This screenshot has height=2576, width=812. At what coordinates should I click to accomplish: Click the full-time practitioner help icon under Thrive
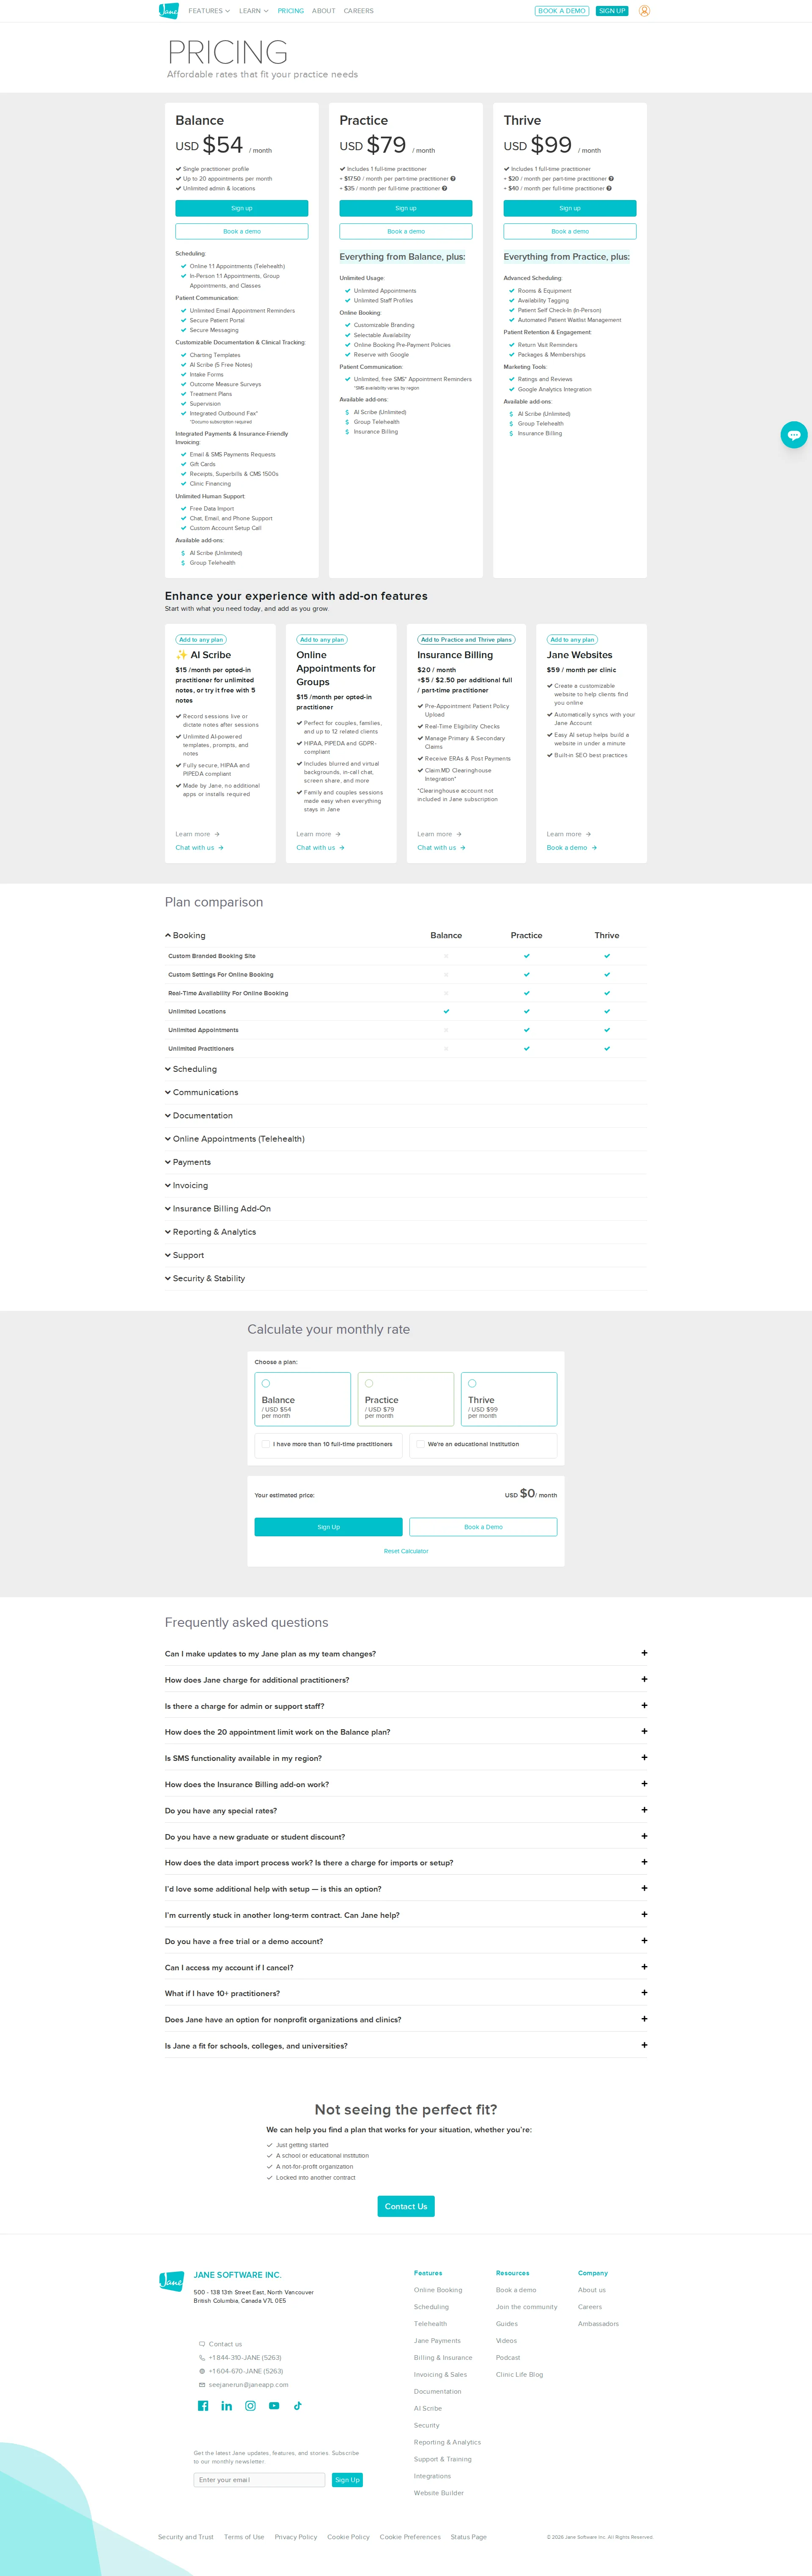point(609,188)
